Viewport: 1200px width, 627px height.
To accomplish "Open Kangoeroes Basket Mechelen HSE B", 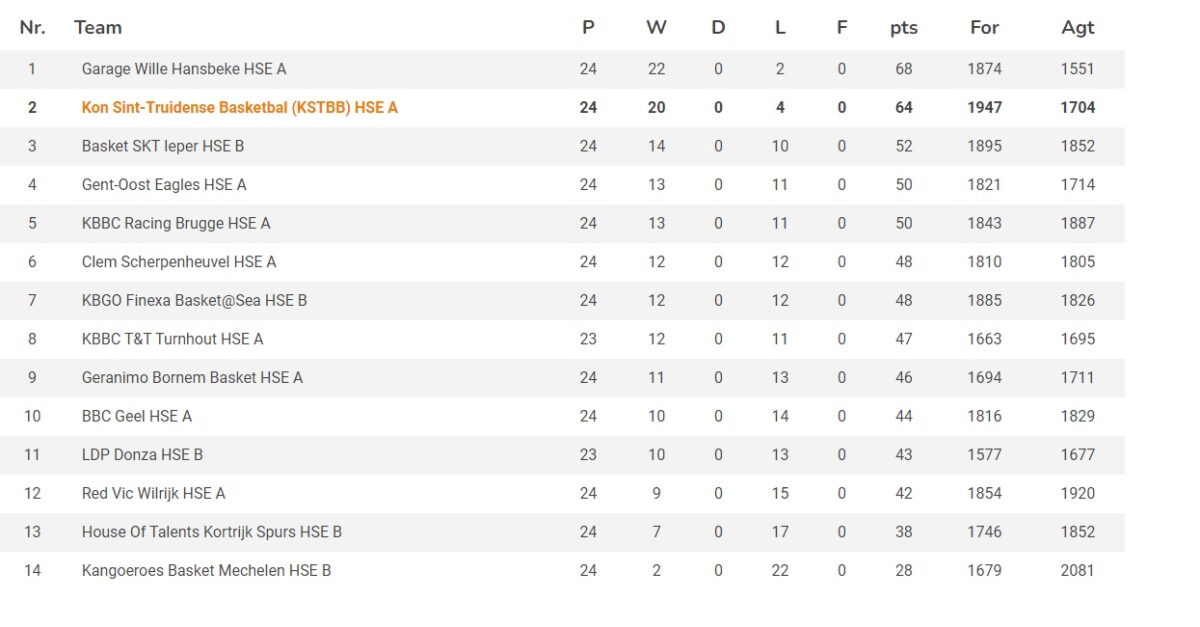I will pyautogui.click(x=207, y=571).
